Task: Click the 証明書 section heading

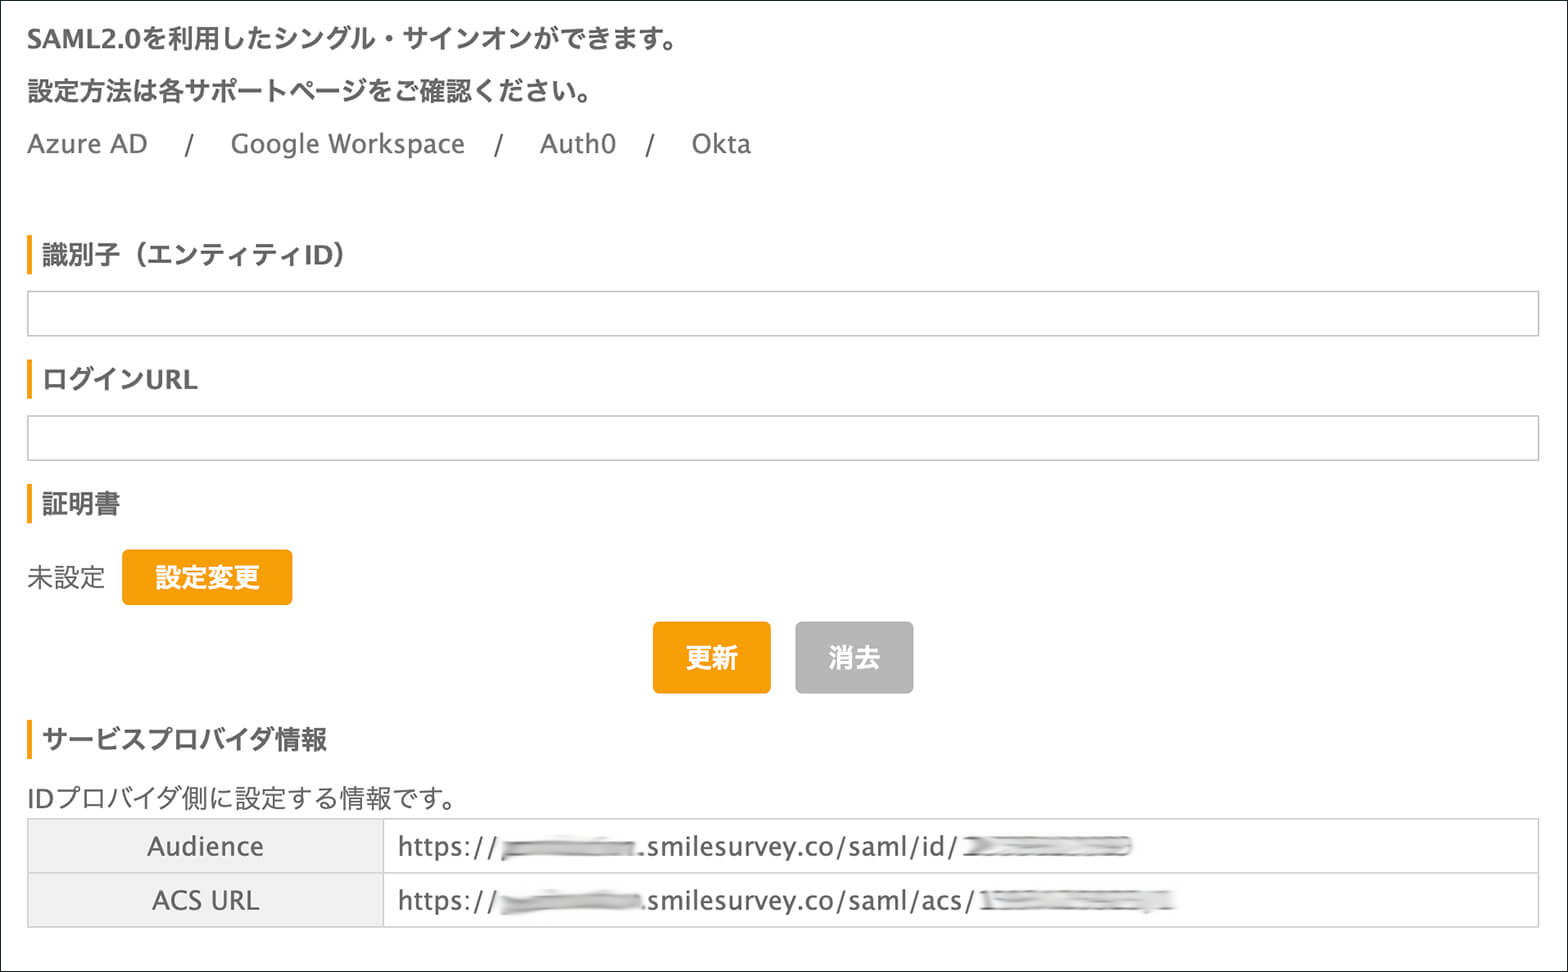Action: [81, 504]
